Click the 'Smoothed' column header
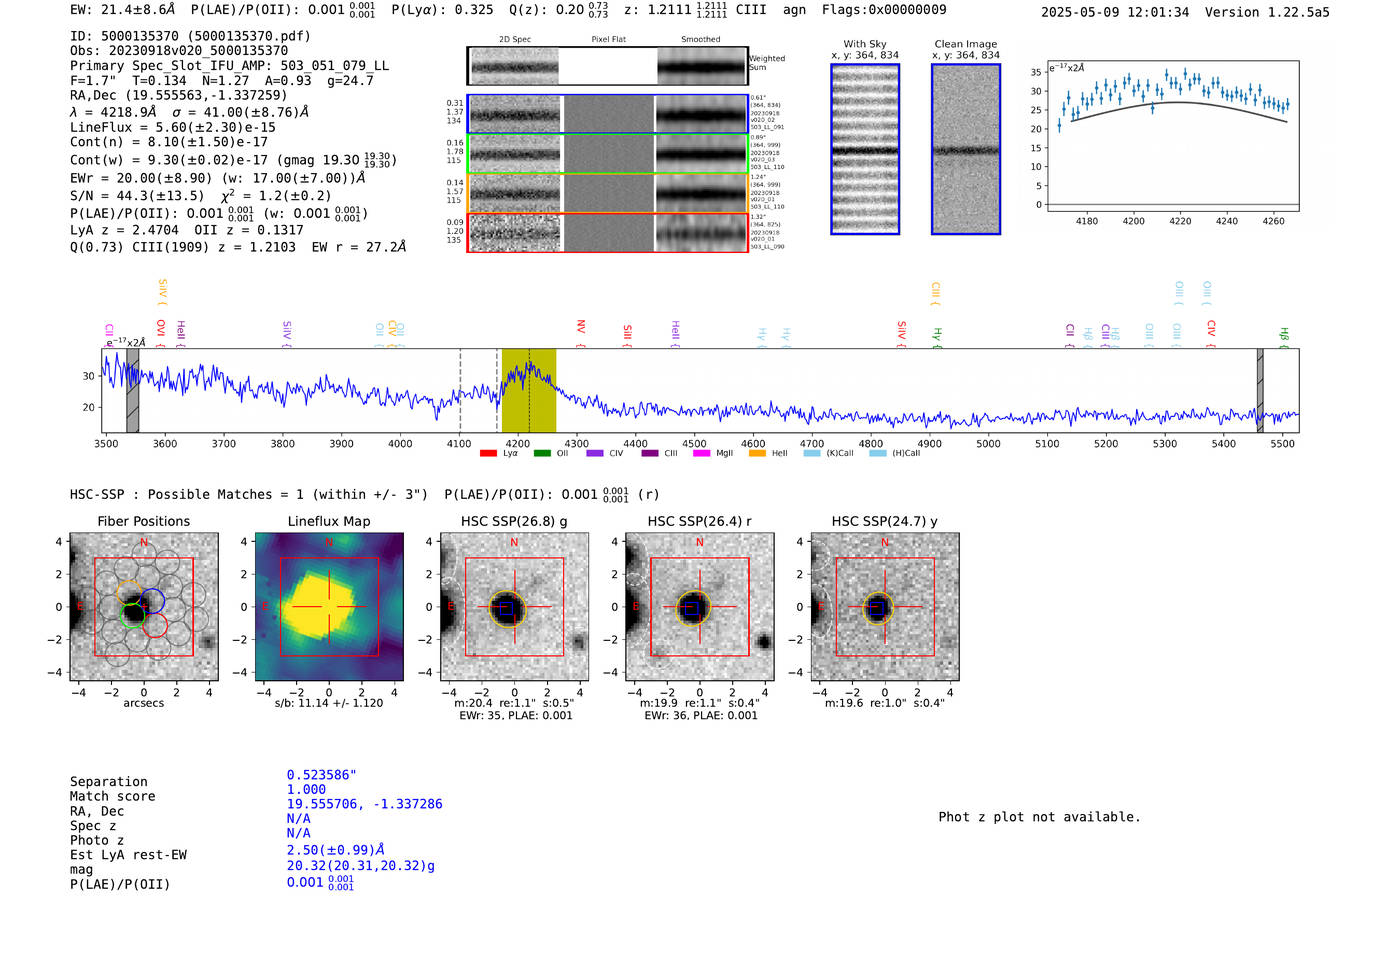 point(701,40)
